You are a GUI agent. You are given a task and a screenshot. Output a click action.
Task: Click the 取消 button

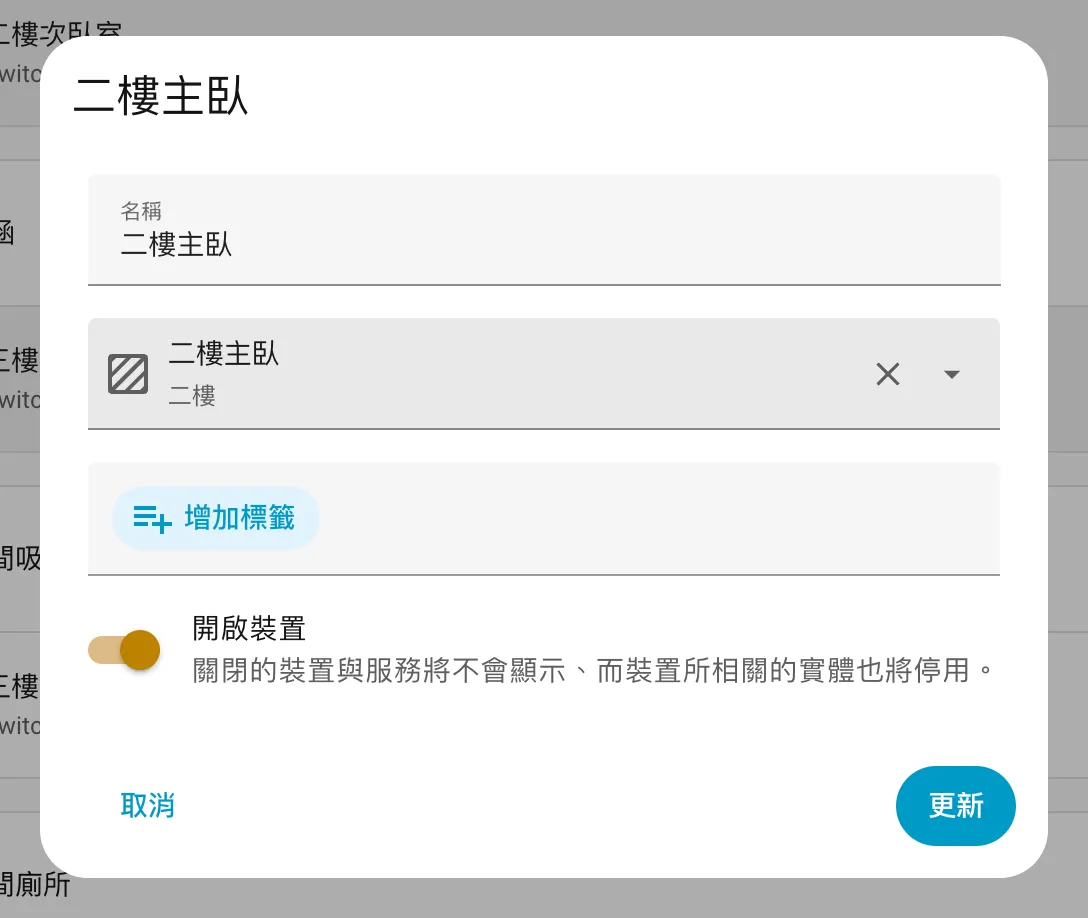pos(148,805)
